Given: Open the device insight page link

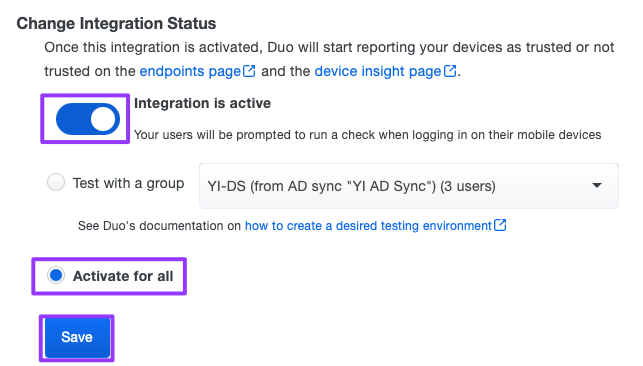Looking at the screenshot, I should tap(378, 71).
